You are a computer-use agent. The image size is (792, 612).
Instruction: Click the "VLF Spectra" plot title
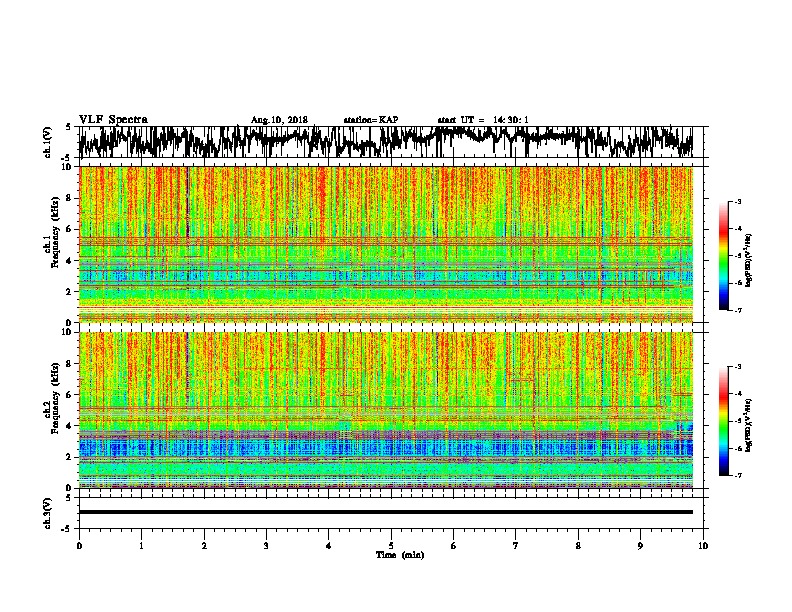point(113,119)
